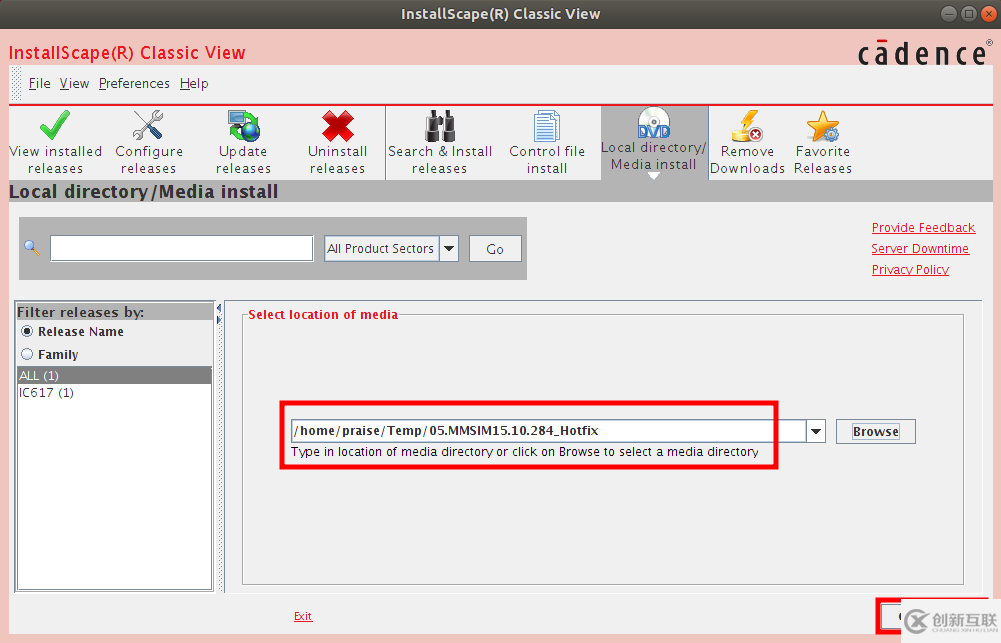
Task: Open the Preferences menu
Action: click(x=134, y=83)
